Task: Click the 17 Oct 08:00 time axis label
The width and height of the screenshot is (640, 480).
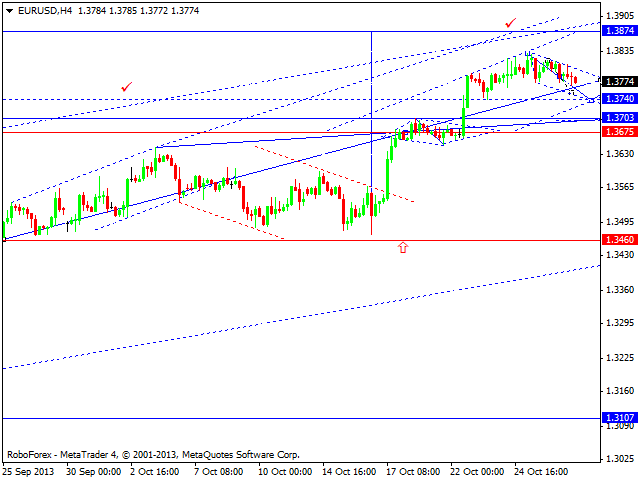Action: coord(413,472)
